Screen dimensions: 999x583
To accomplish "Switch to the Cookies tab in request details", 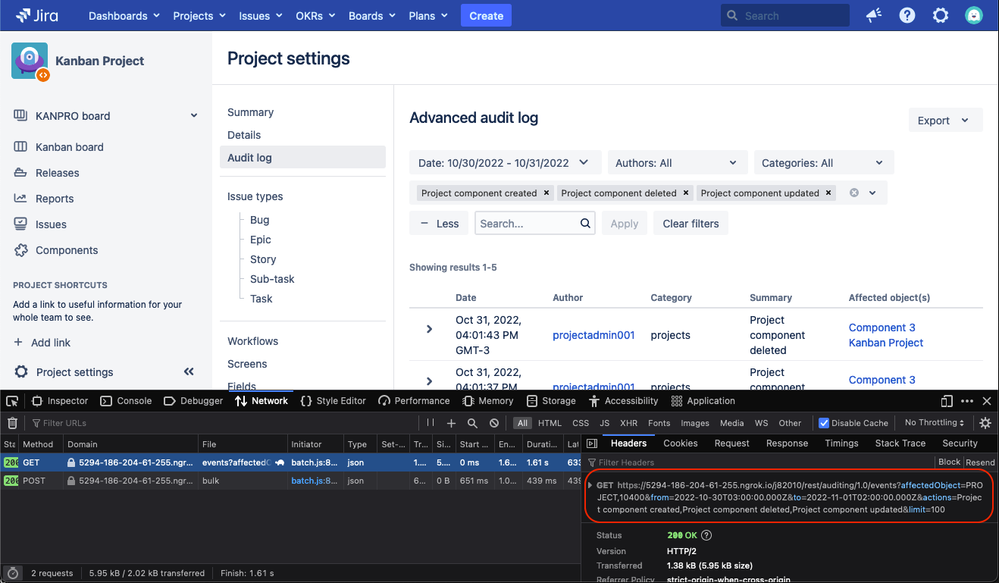I will 680,442.
